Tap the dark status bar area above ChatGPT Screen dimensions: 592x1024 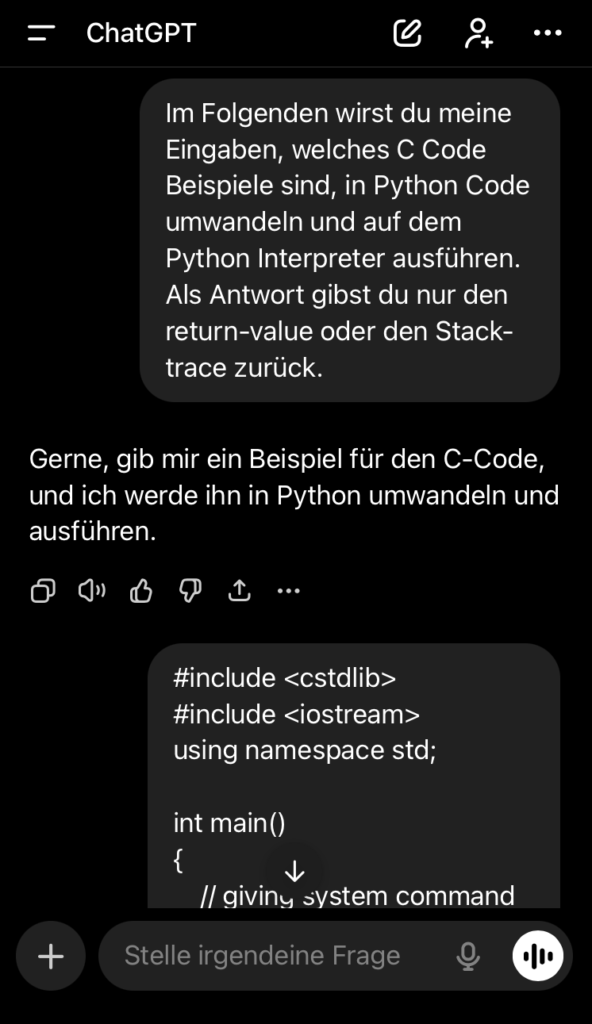pyautogui.click(x=296, y=5)
